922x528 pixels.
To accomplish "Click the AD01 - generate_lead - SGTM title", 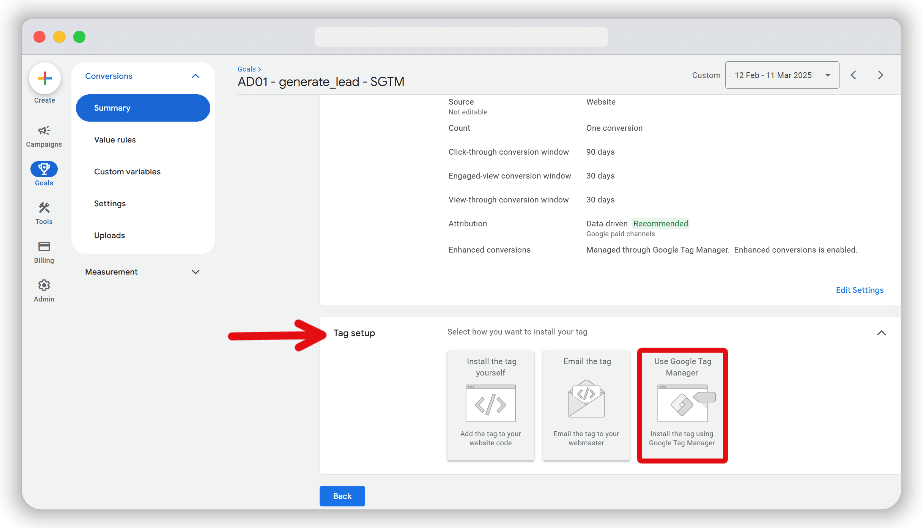I will (321, 82).
